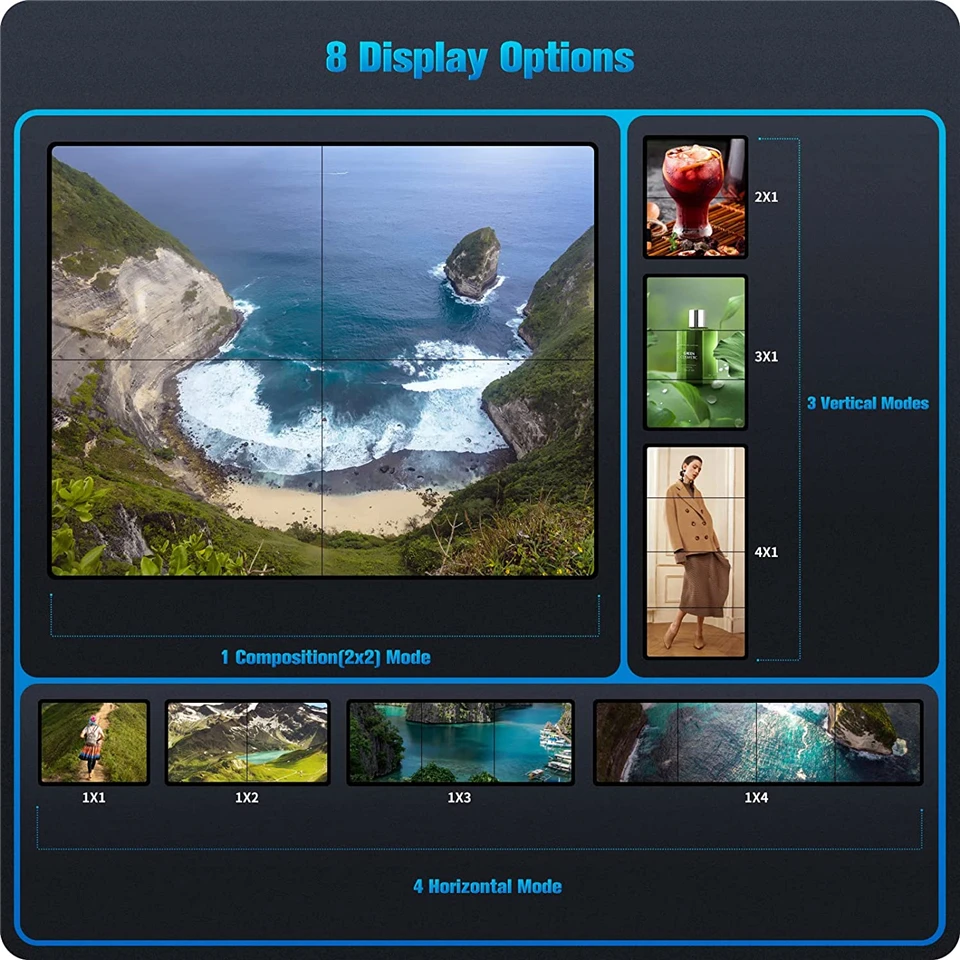Click the 4 Horizontal Mode heading
Screen dimensions: 960x960
click(x=488, y=884)
